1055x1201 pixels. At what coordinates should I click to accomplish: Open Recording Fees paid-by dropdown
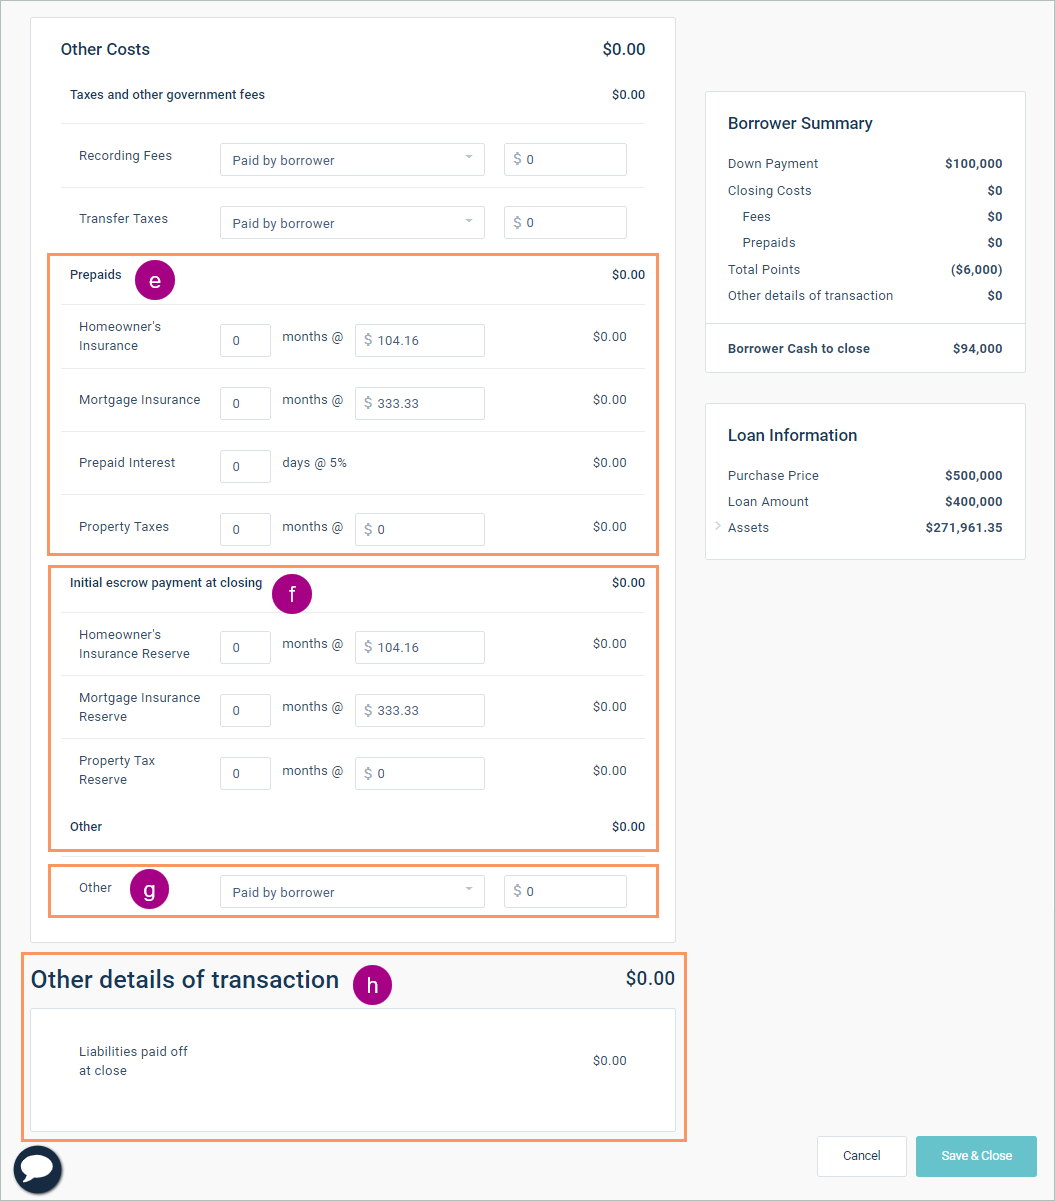point(352,160)
